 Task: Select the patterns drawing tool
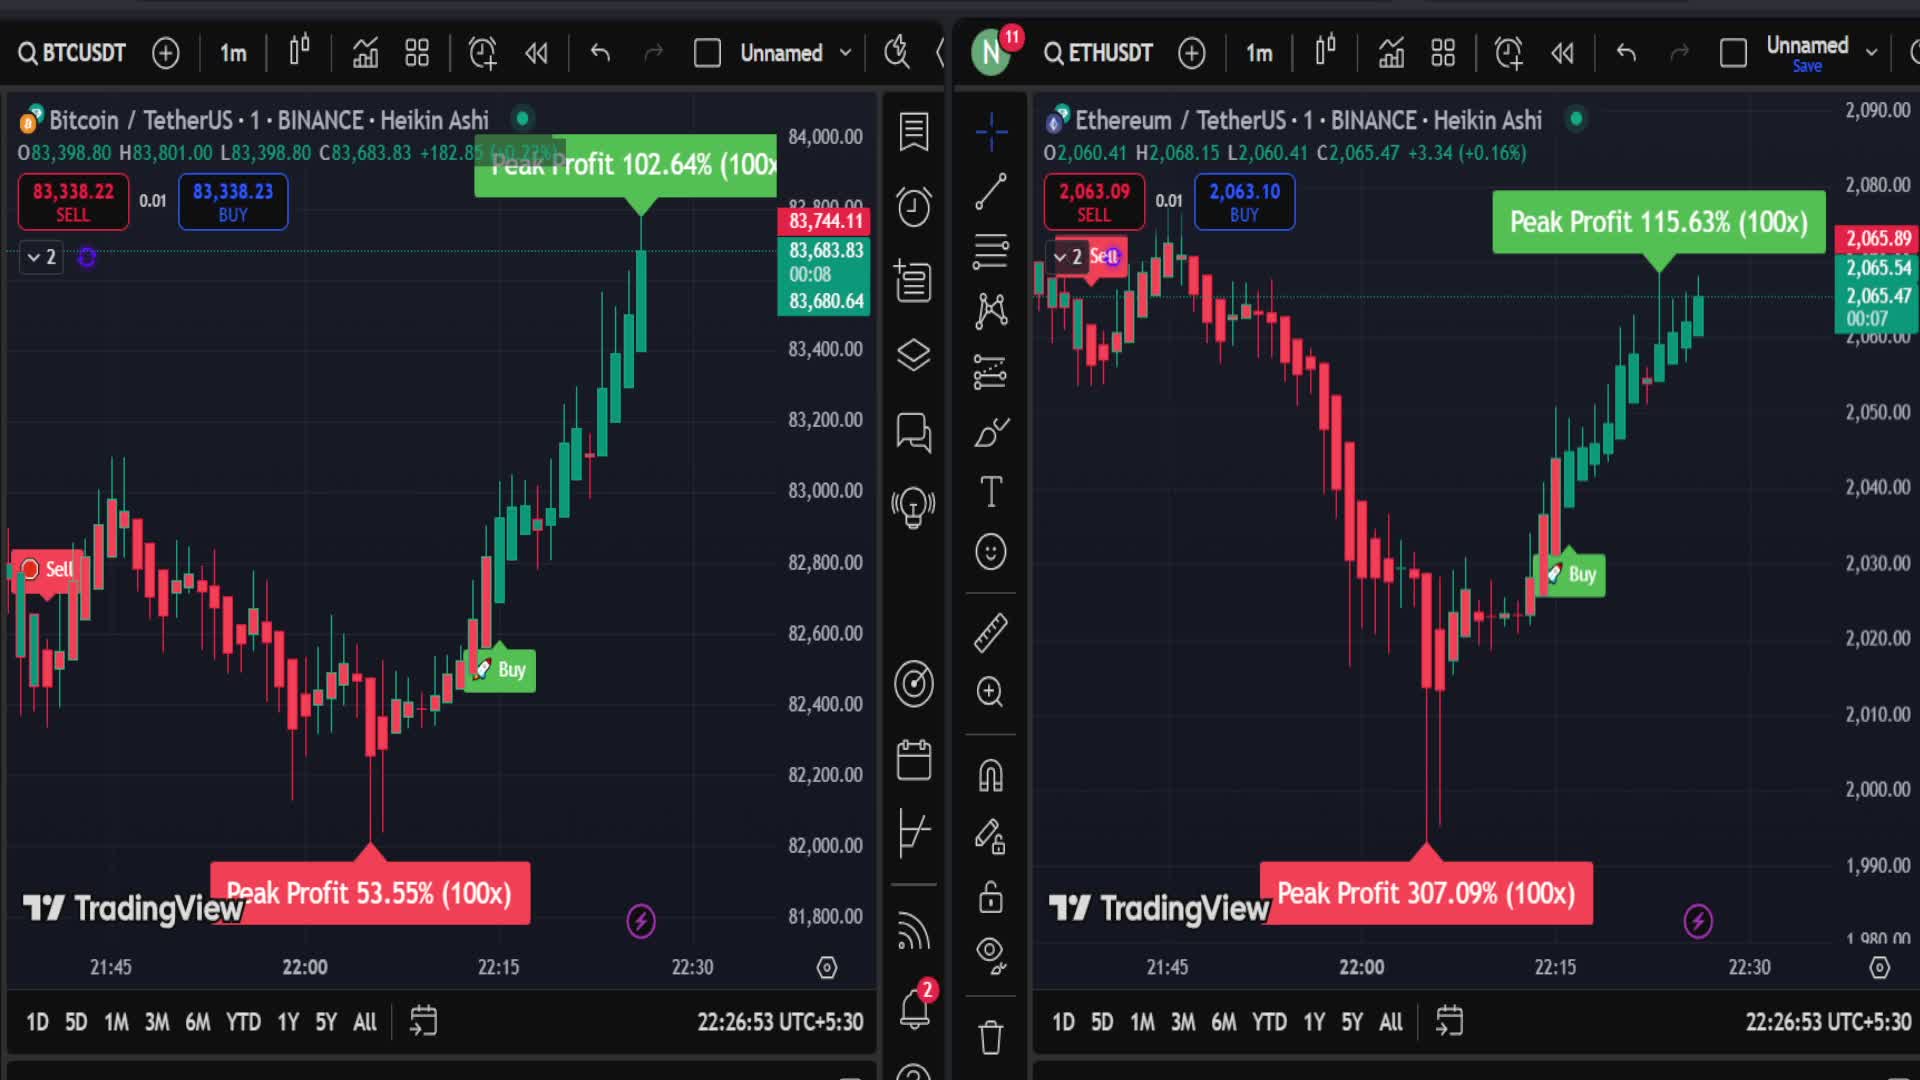coord(991,311)
